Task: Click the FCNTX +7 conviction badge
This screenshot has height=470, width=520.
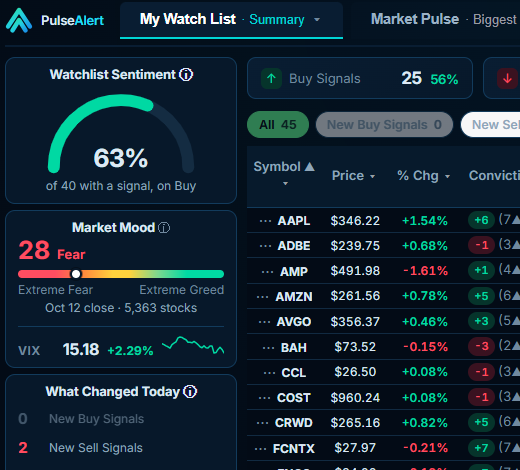Action: (x=481, y=448)
